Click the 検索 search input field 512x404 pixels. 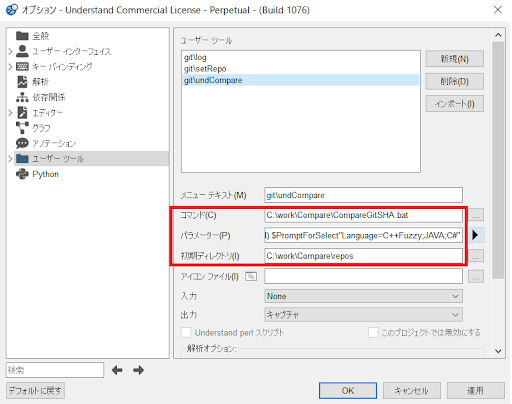tap(55, 370)
